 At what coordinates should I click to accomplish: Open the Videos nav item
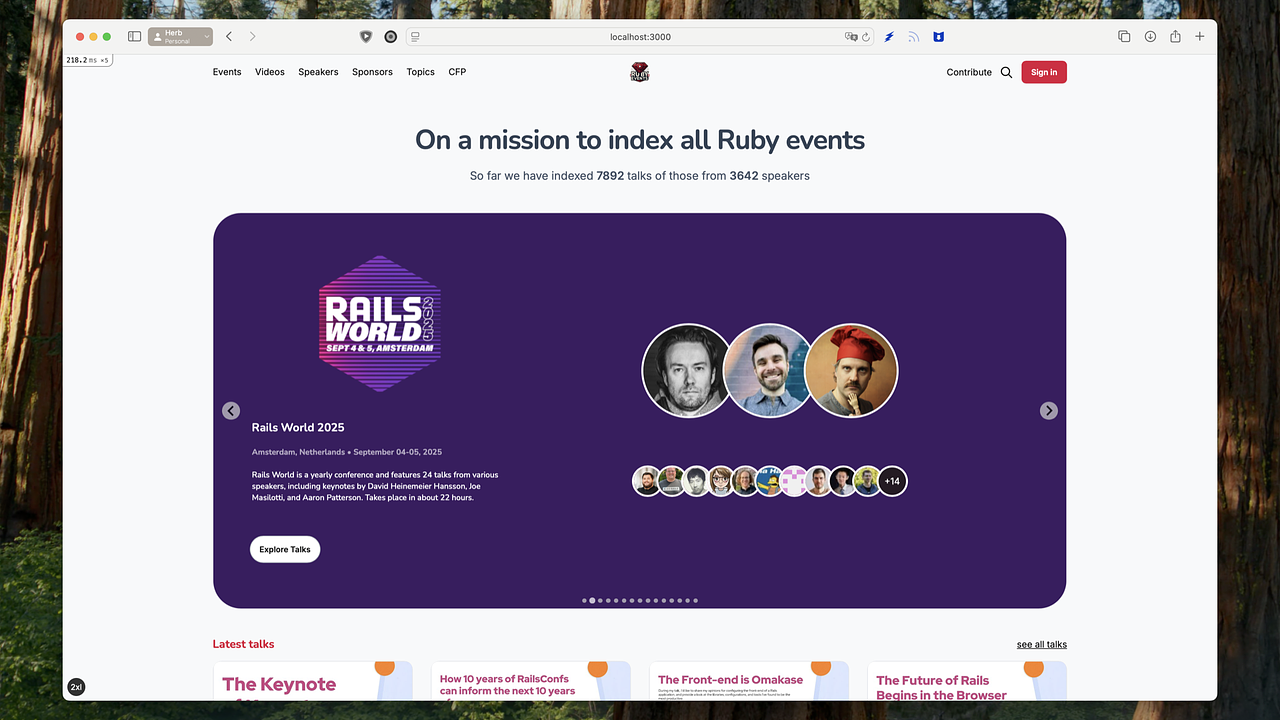click(x=270, y=72)
